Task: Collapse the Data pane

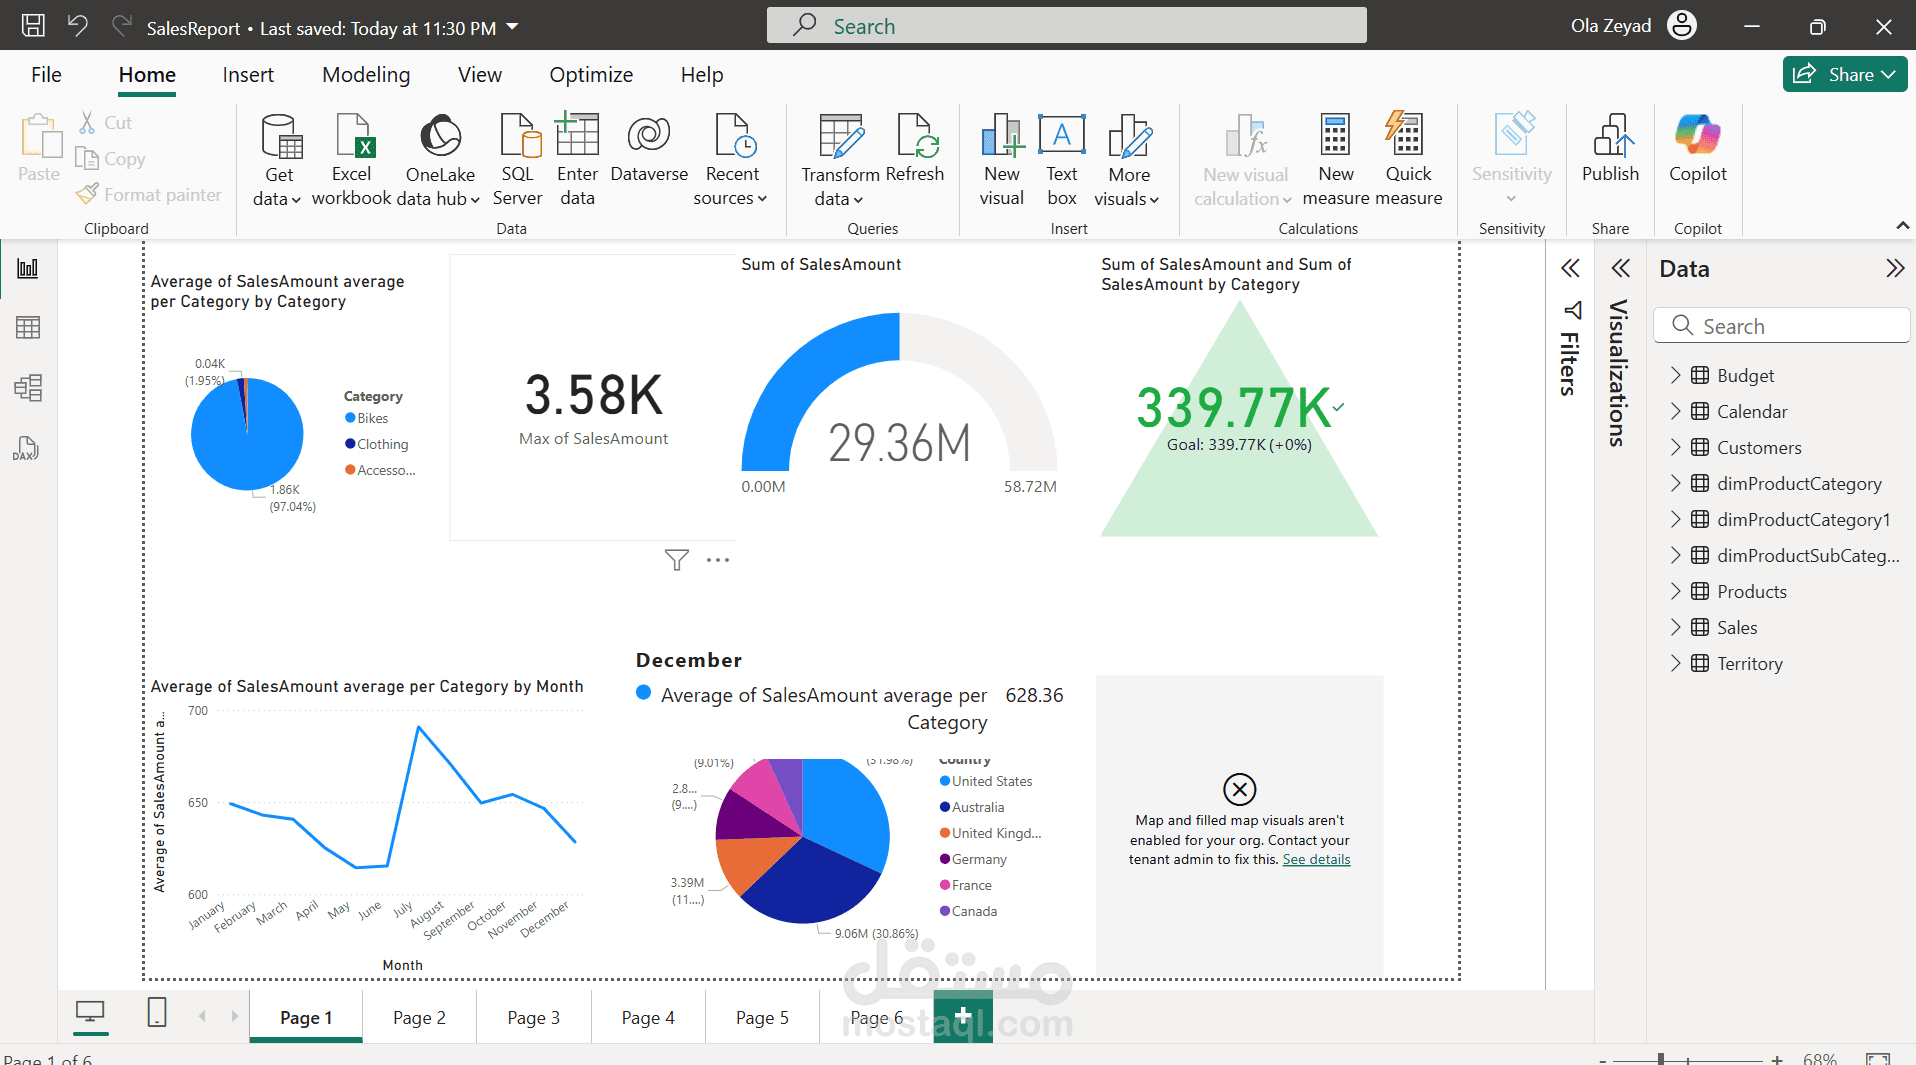Action: tap(1894, 268)
